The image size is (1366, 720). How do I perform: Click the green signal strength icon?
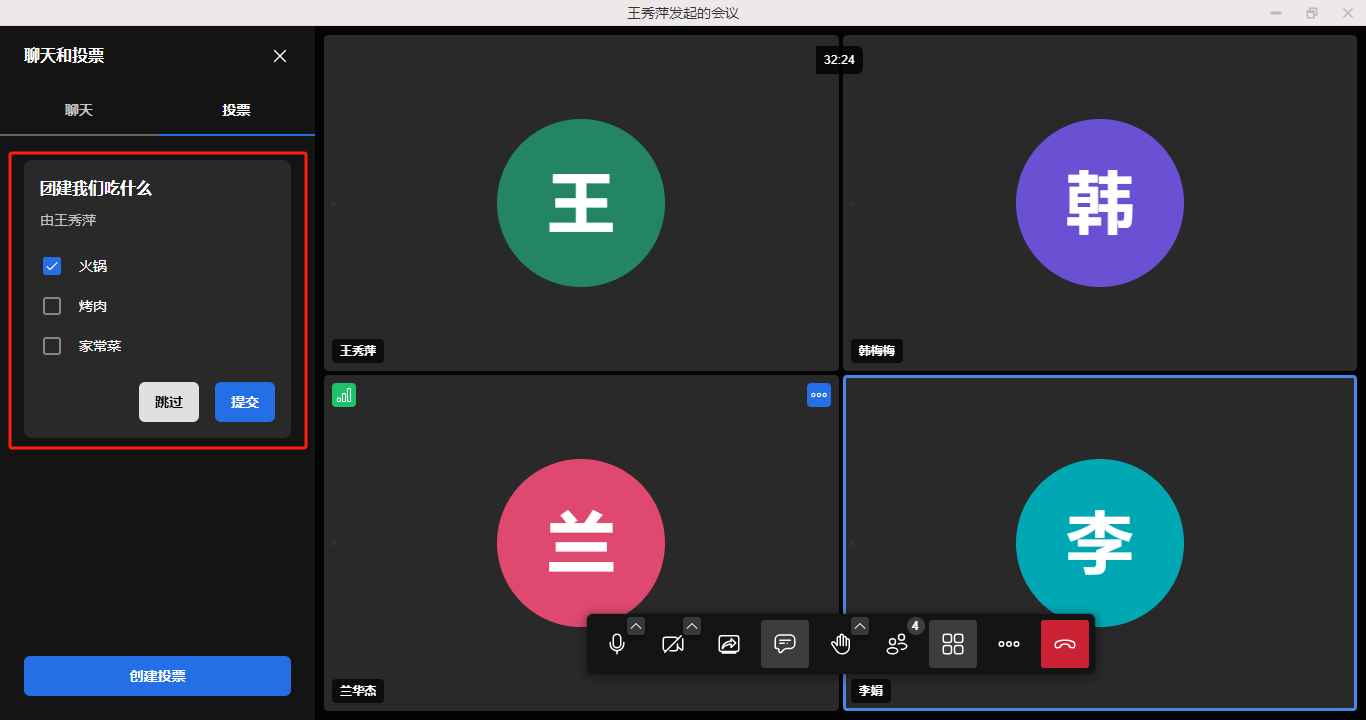click(x=344, y=395)
